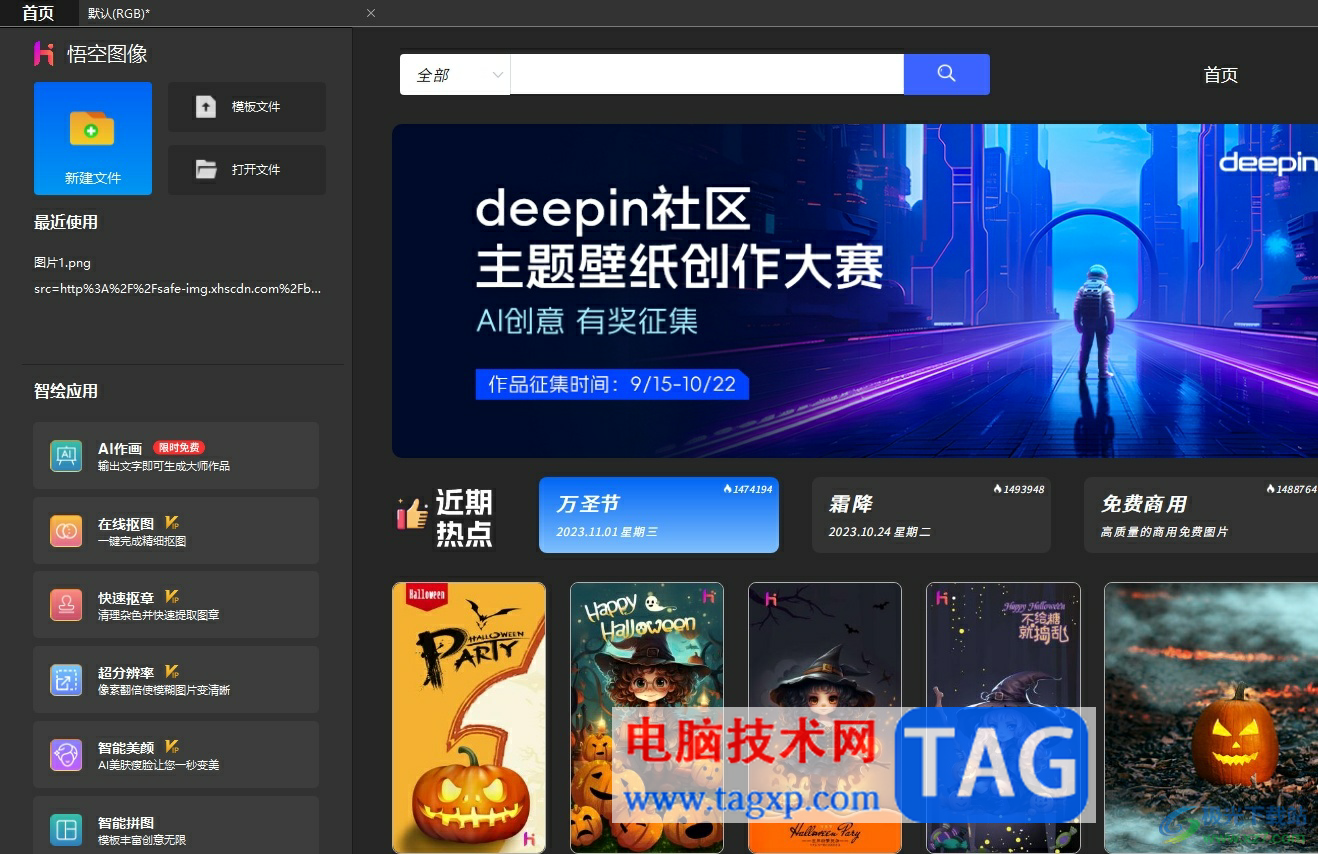Click the 1493948 popularity count on 霜降

click(1019, 489)
